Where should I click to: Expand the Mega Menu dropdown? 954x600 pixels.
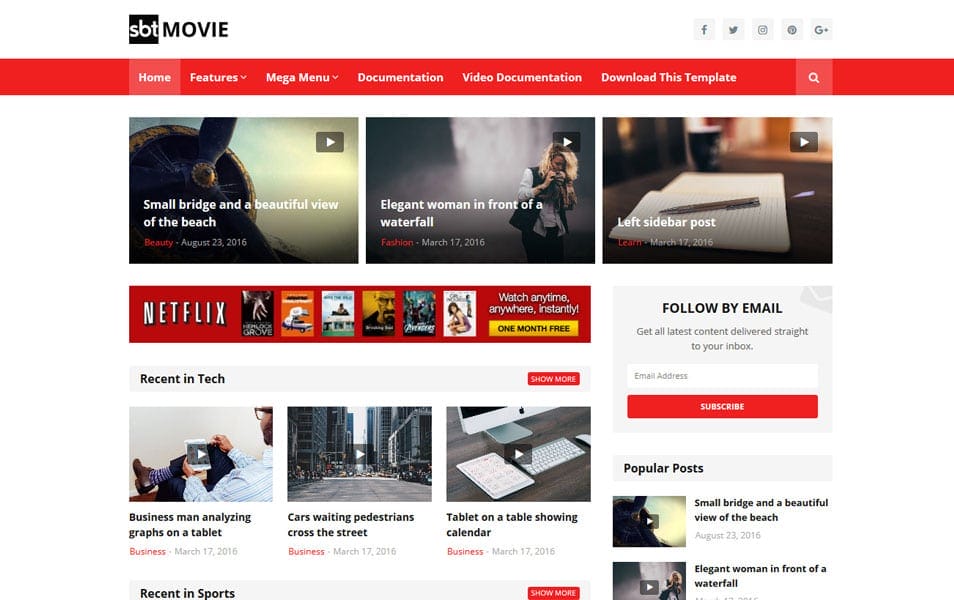pos(301,77)
